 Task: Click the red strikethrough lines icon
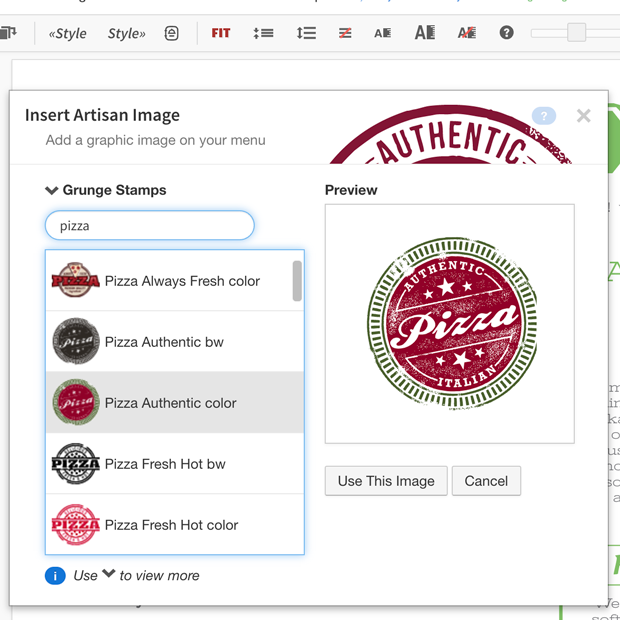(345, 33)
